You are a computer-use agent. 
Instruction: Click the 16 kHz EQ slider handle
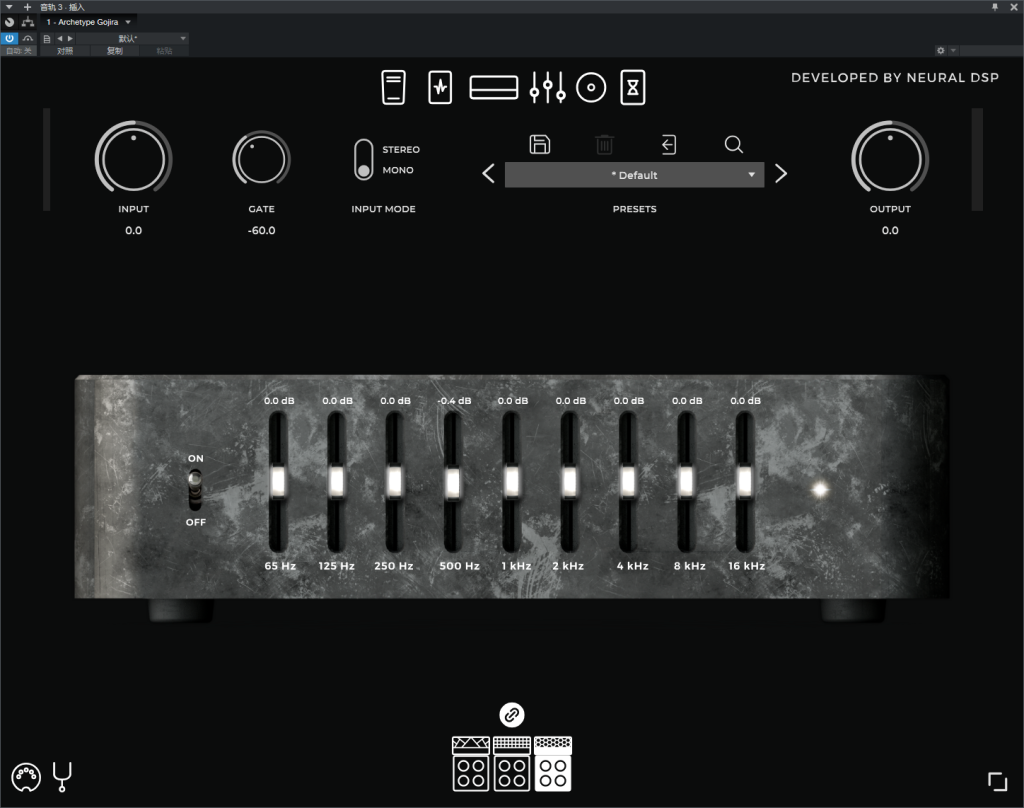click(x=744, y=481)
